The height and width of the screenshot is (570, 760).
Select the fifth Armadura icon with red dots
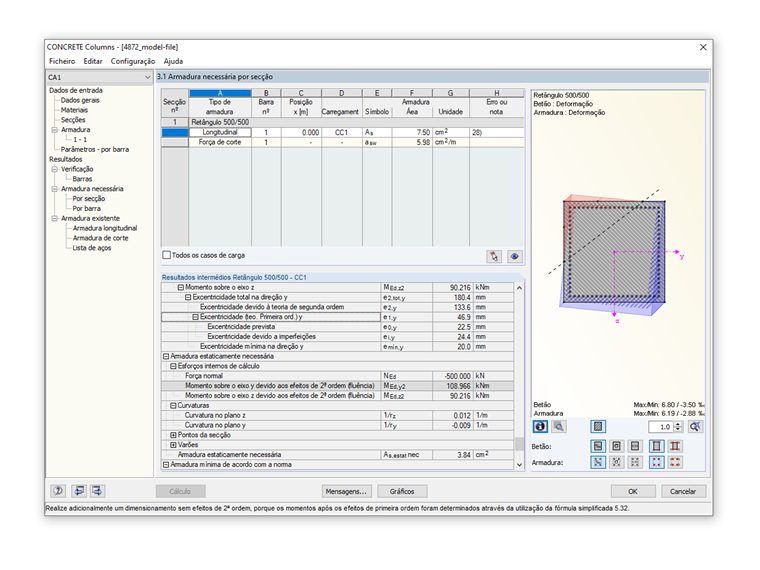(675, 462)
